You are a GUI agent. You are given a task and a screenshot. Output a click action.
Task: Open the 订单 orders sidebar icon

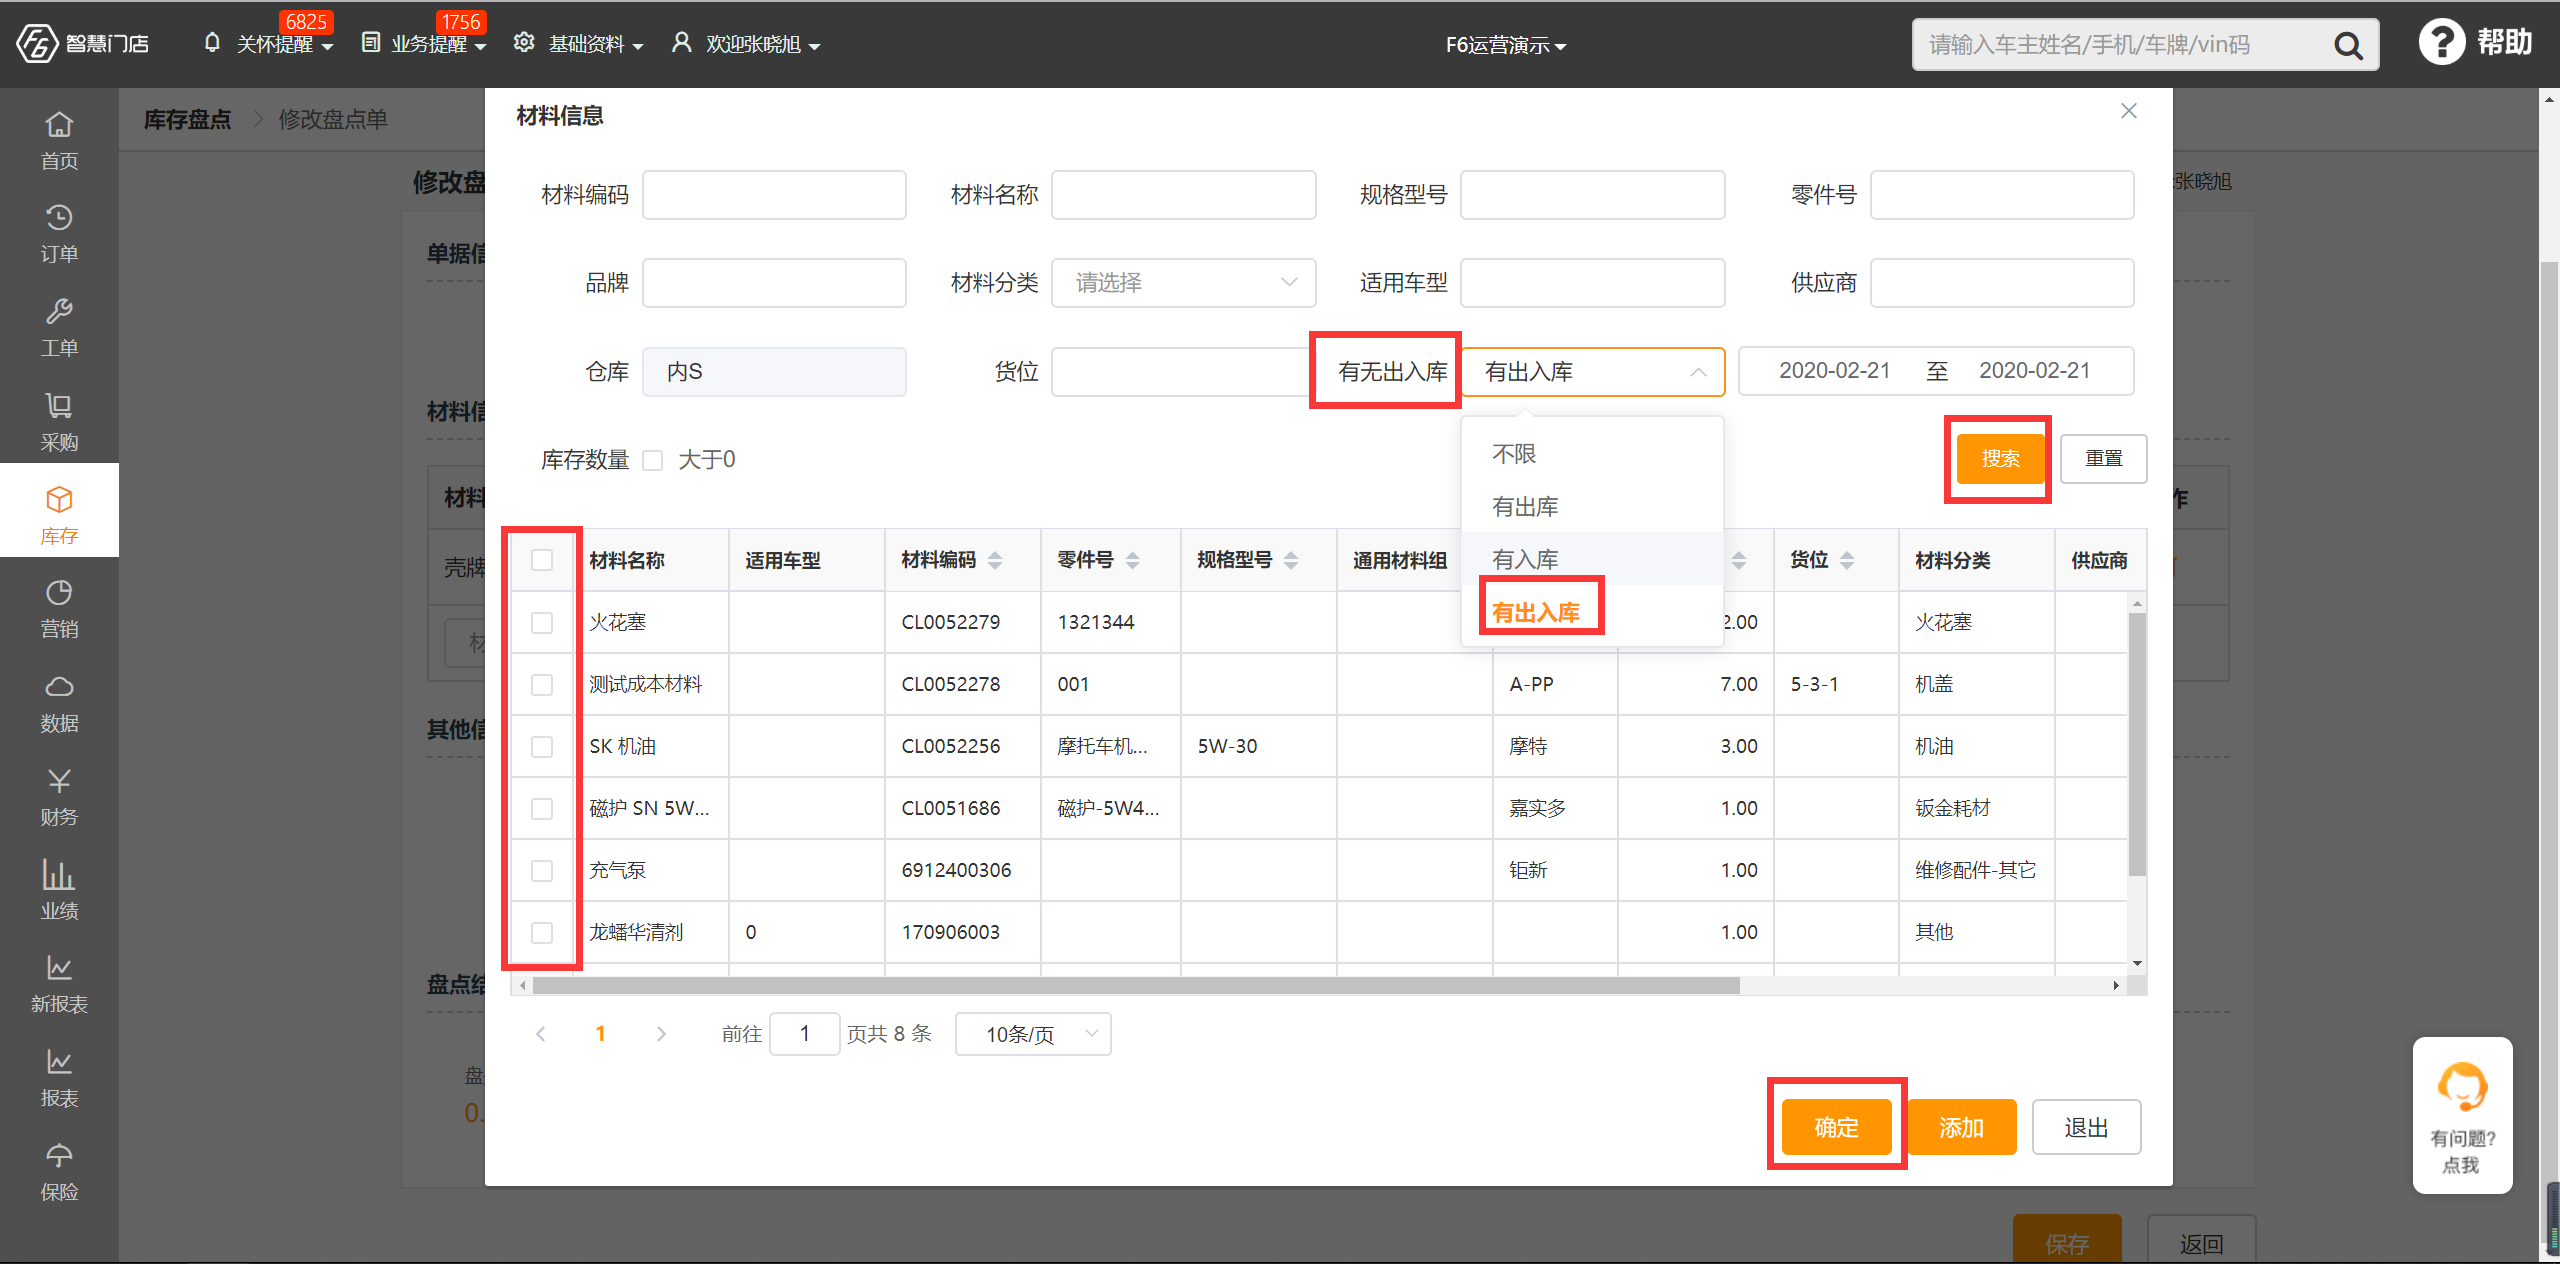pyautogui.click(x=59, y=234)
